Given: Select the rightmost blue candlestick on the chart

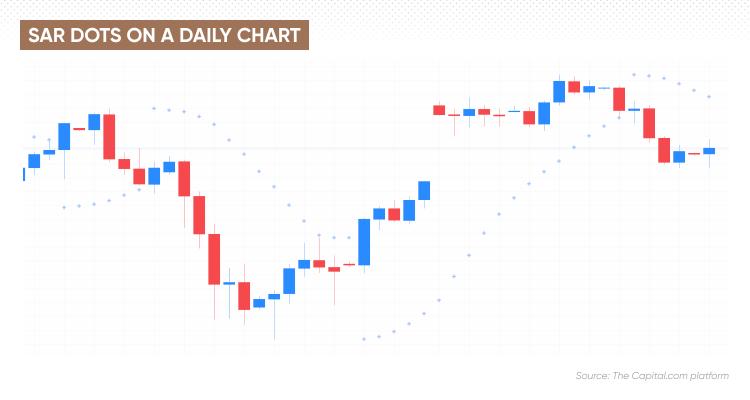Looking at the screenshot, I should (709, 151).
